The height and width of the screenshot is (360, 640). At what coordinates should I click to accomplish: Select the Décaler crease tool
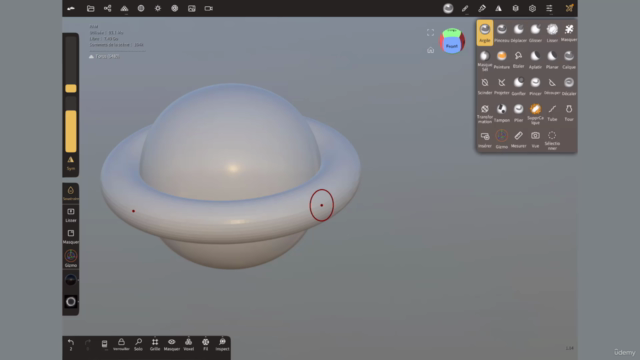[569, 86]
